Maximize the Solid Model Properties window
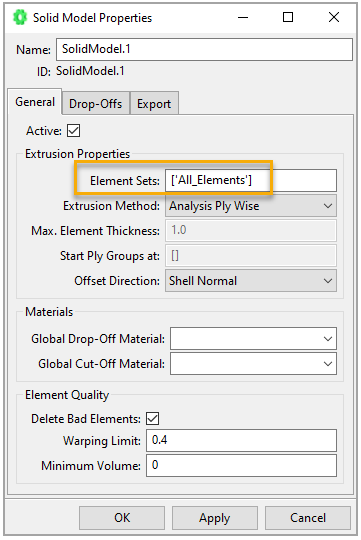361x540 pixels. (288, 17)
